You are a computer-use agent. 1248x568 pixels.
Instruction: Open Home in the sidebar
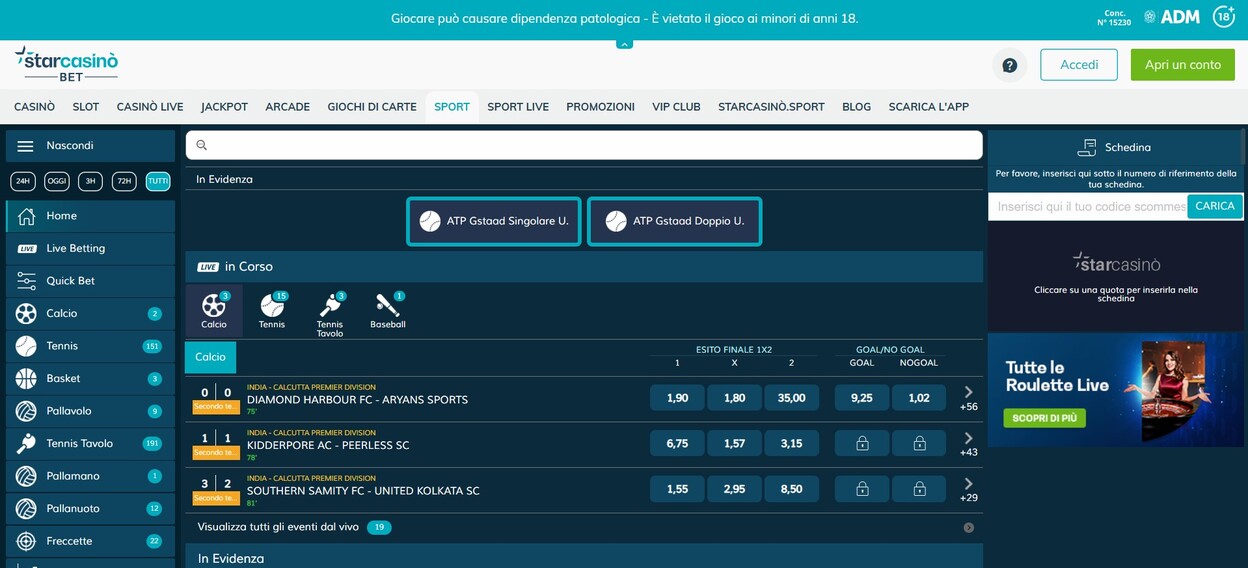[90, 216]
